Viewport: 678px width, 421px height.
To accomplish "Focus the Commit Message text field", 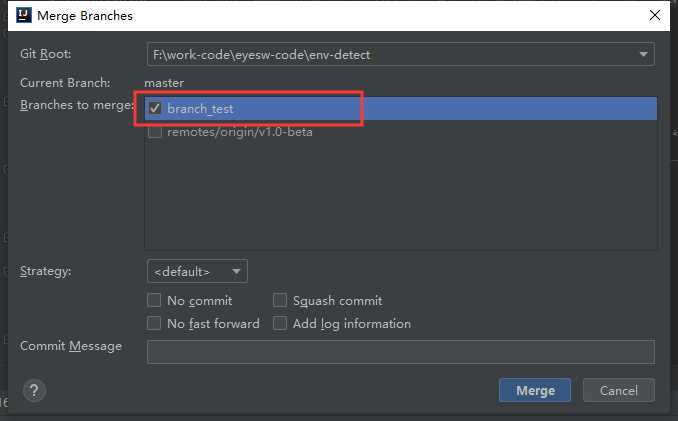I will tap(400, 352).
